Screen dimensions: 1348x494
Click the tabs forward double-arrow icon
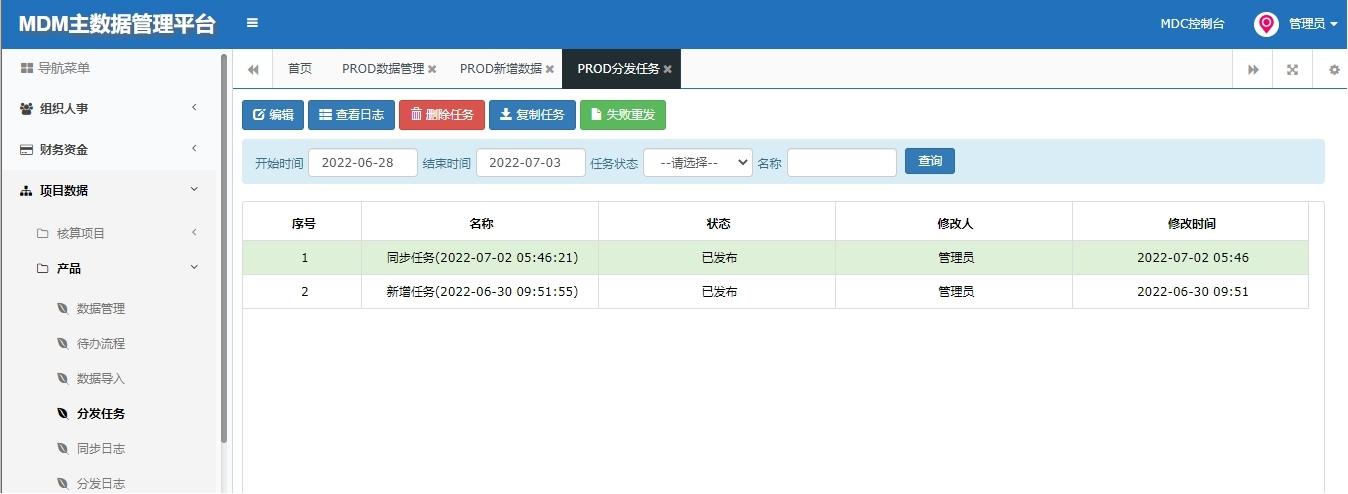pos(1253,69)
